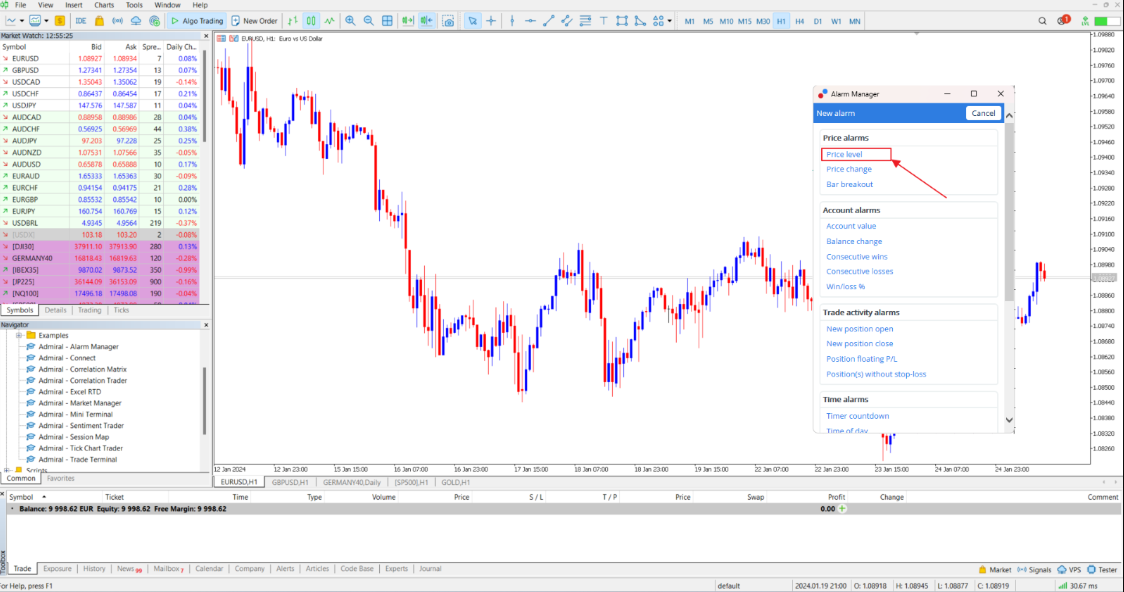This screenshot has width=1124, height=592.
Task: Open depth of market dollar icon
Action: (60, 21)
